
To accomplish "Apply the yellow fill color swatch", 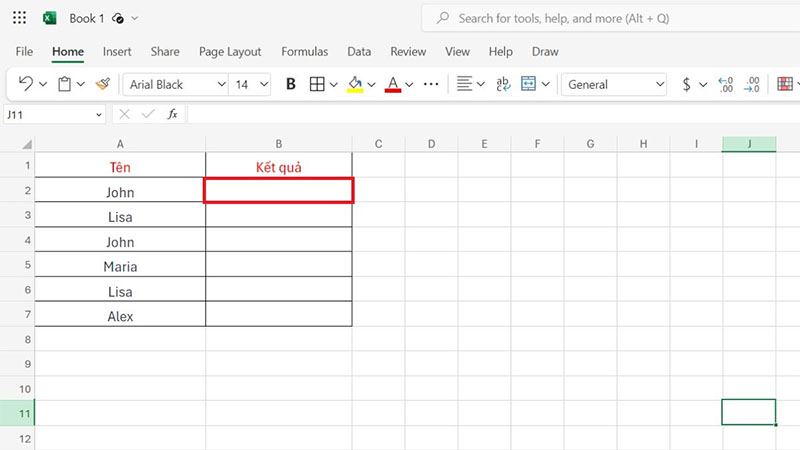I will (355, 85).
